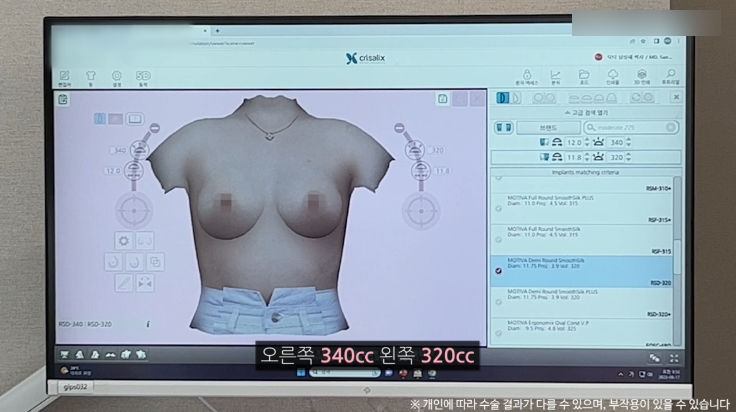Toggle the blue implant view button in viewer
The height and width of the screenshot is (412, 736).
point(100,118)
